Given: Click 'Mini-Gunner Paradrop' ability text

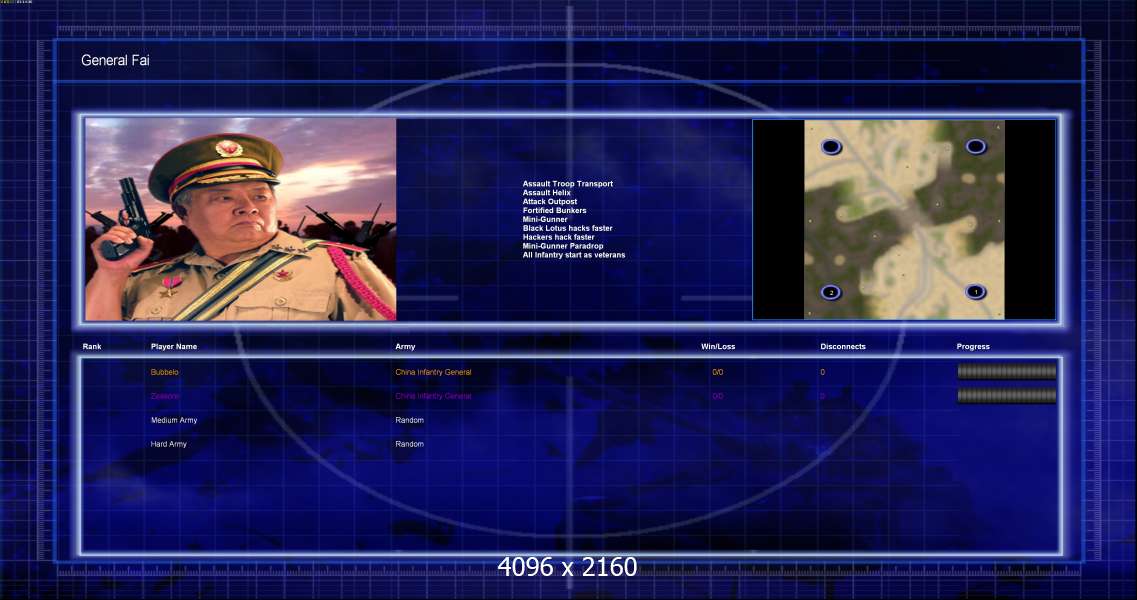Looking at the screenshot, I should point(563,246).
